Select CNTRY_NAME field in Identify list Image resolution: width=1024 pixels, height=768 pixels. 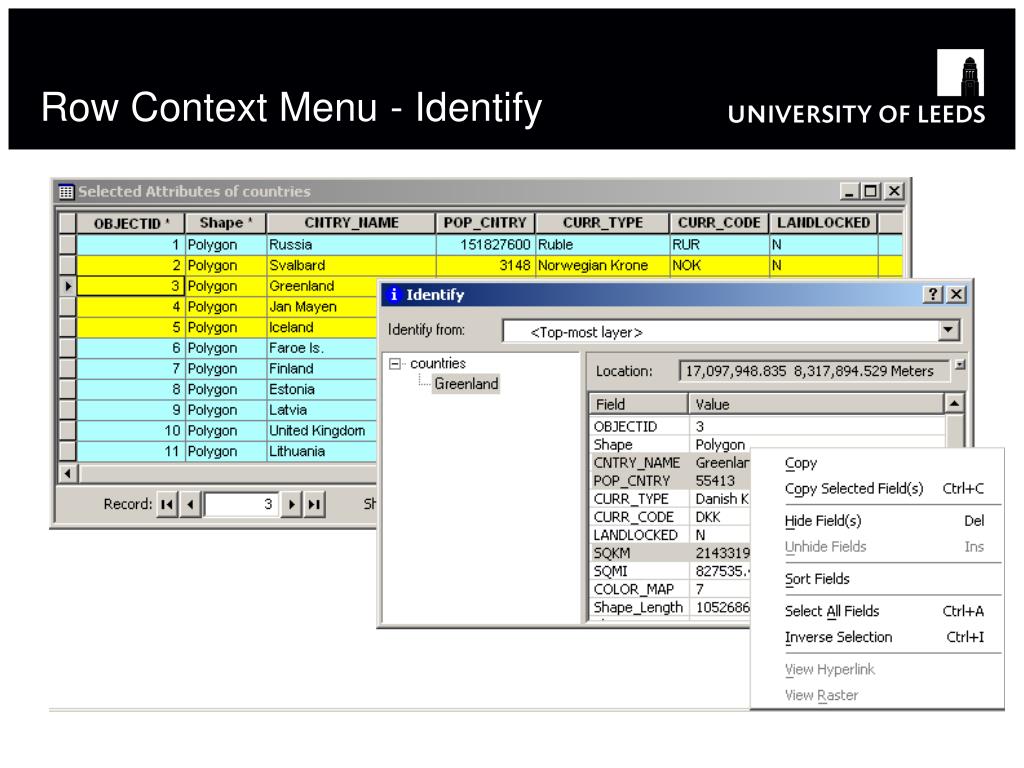pos(637,463)
